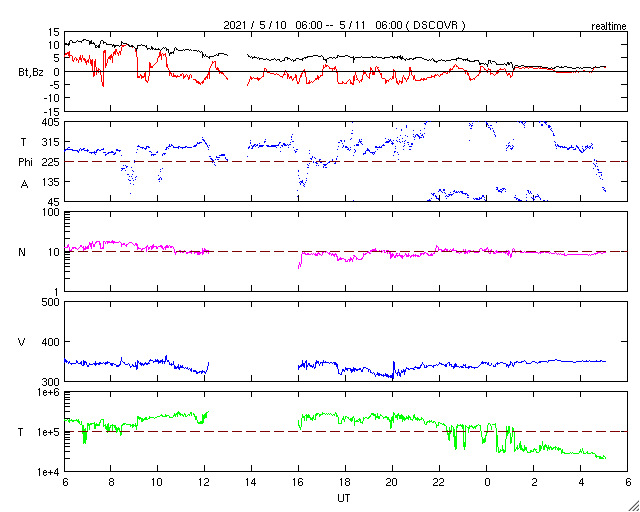Click the '22' hour tick on the UT axis
The image size is (640, 512).
(x=439, y=482)
